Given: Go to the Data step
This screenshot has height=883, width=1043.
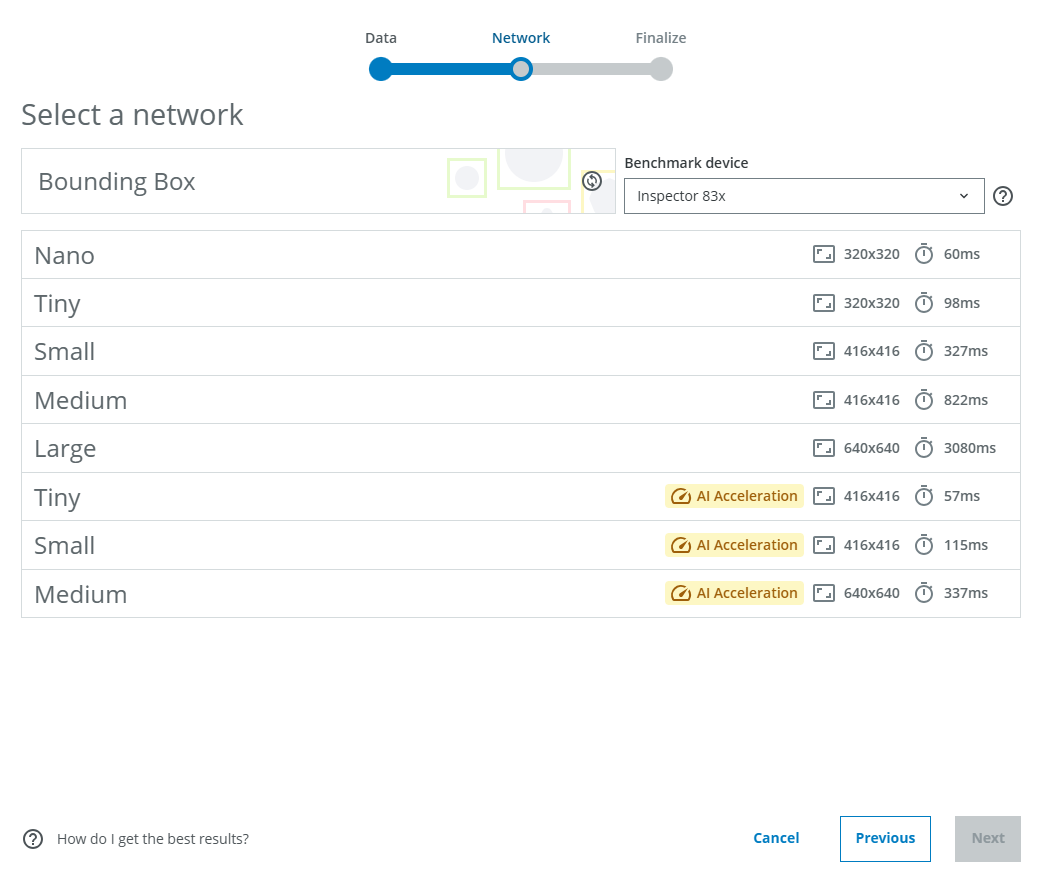Looking at the screenshot, I should [380, 69].
